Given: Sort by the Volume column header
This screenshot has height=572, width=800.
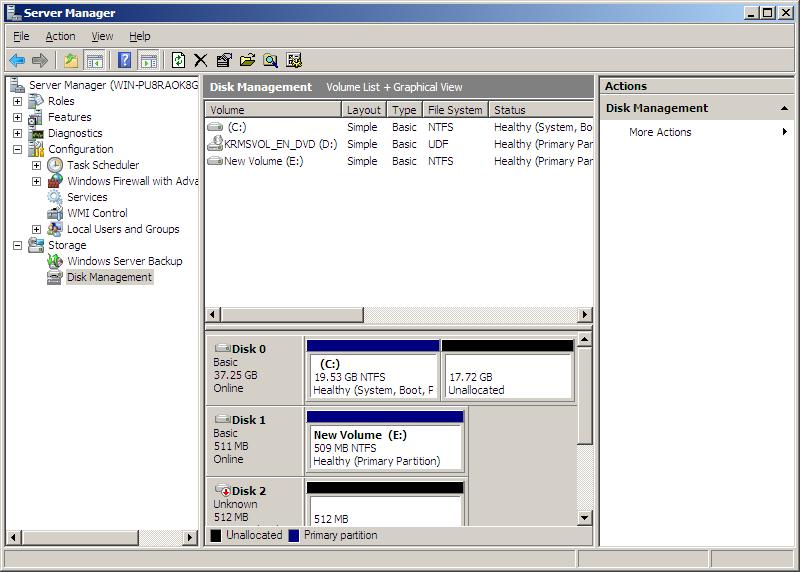Looking at the screenshot, I should 273,110.
